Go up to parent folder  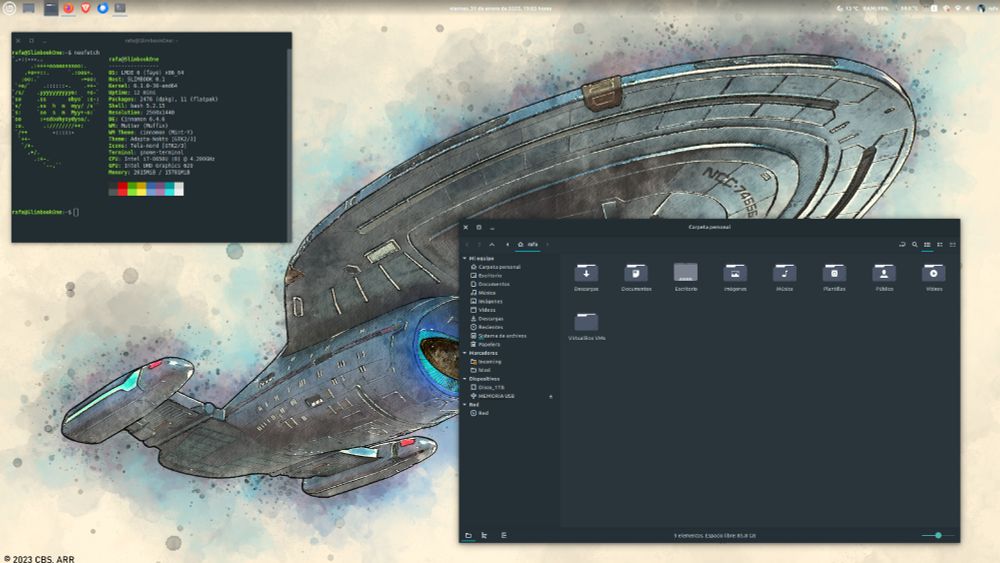(x=492, y=244)
